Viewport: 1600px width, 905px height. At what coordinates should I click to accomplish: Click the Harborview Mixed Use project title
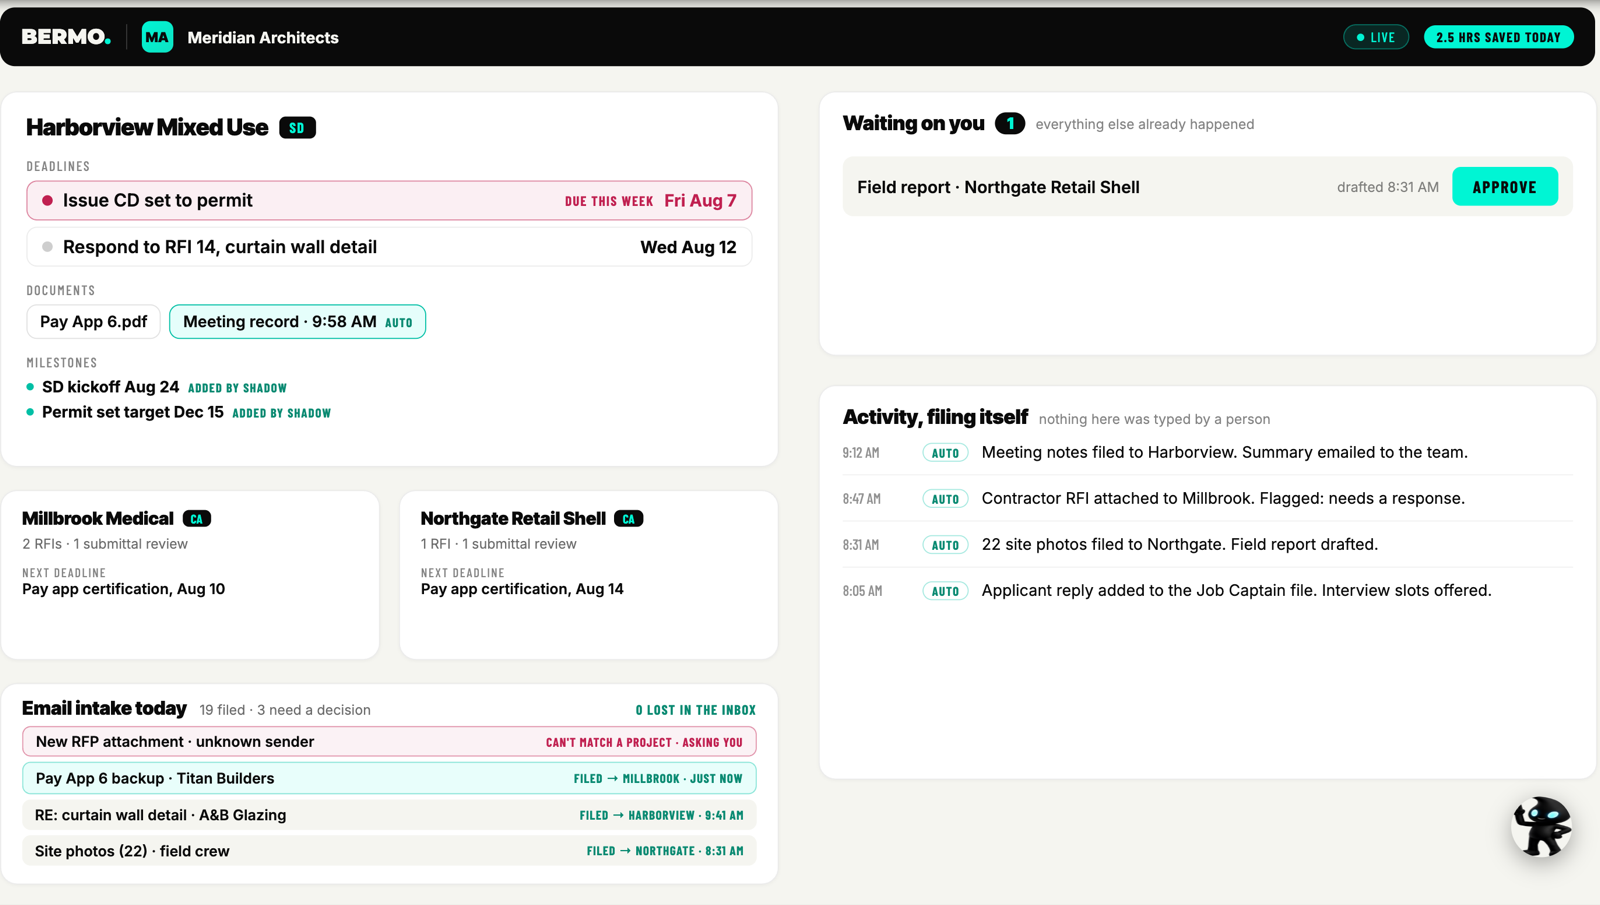coord(147,128)
